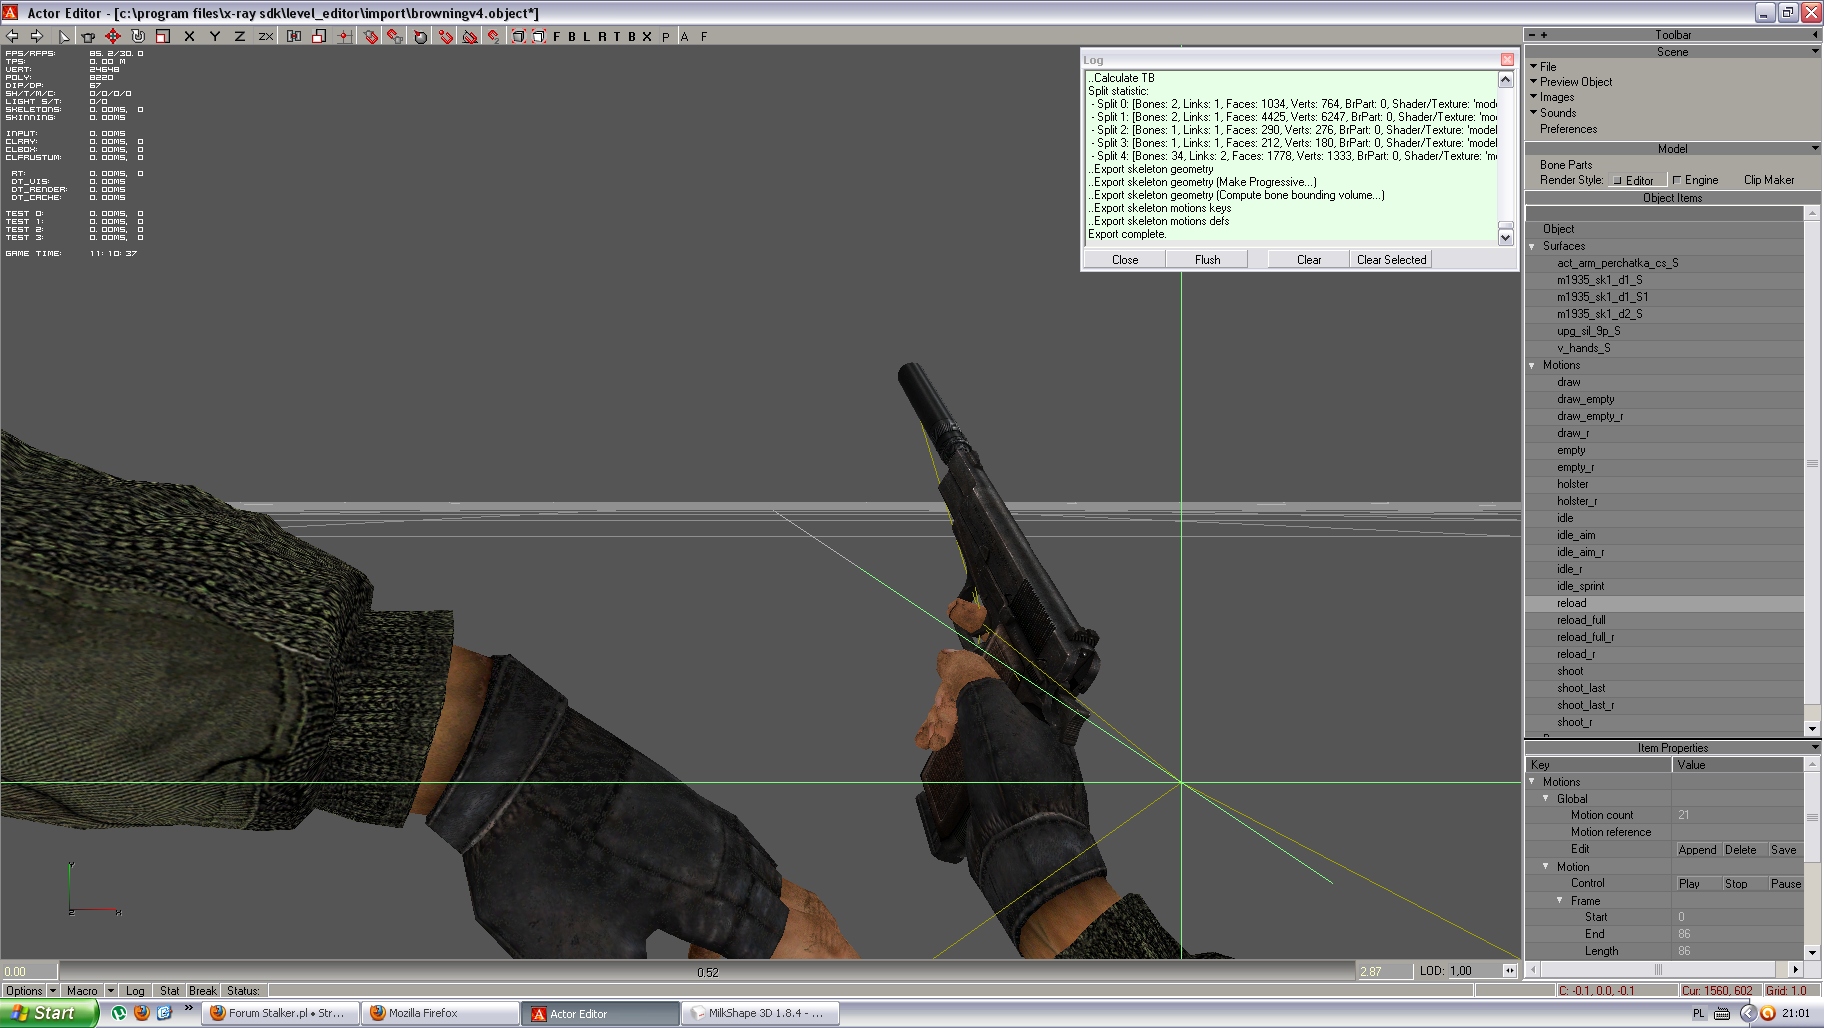The image size is (1824, 1028).
Task: Open MilkShape 3D from the taskbar
Action: tap(760, 1013)
